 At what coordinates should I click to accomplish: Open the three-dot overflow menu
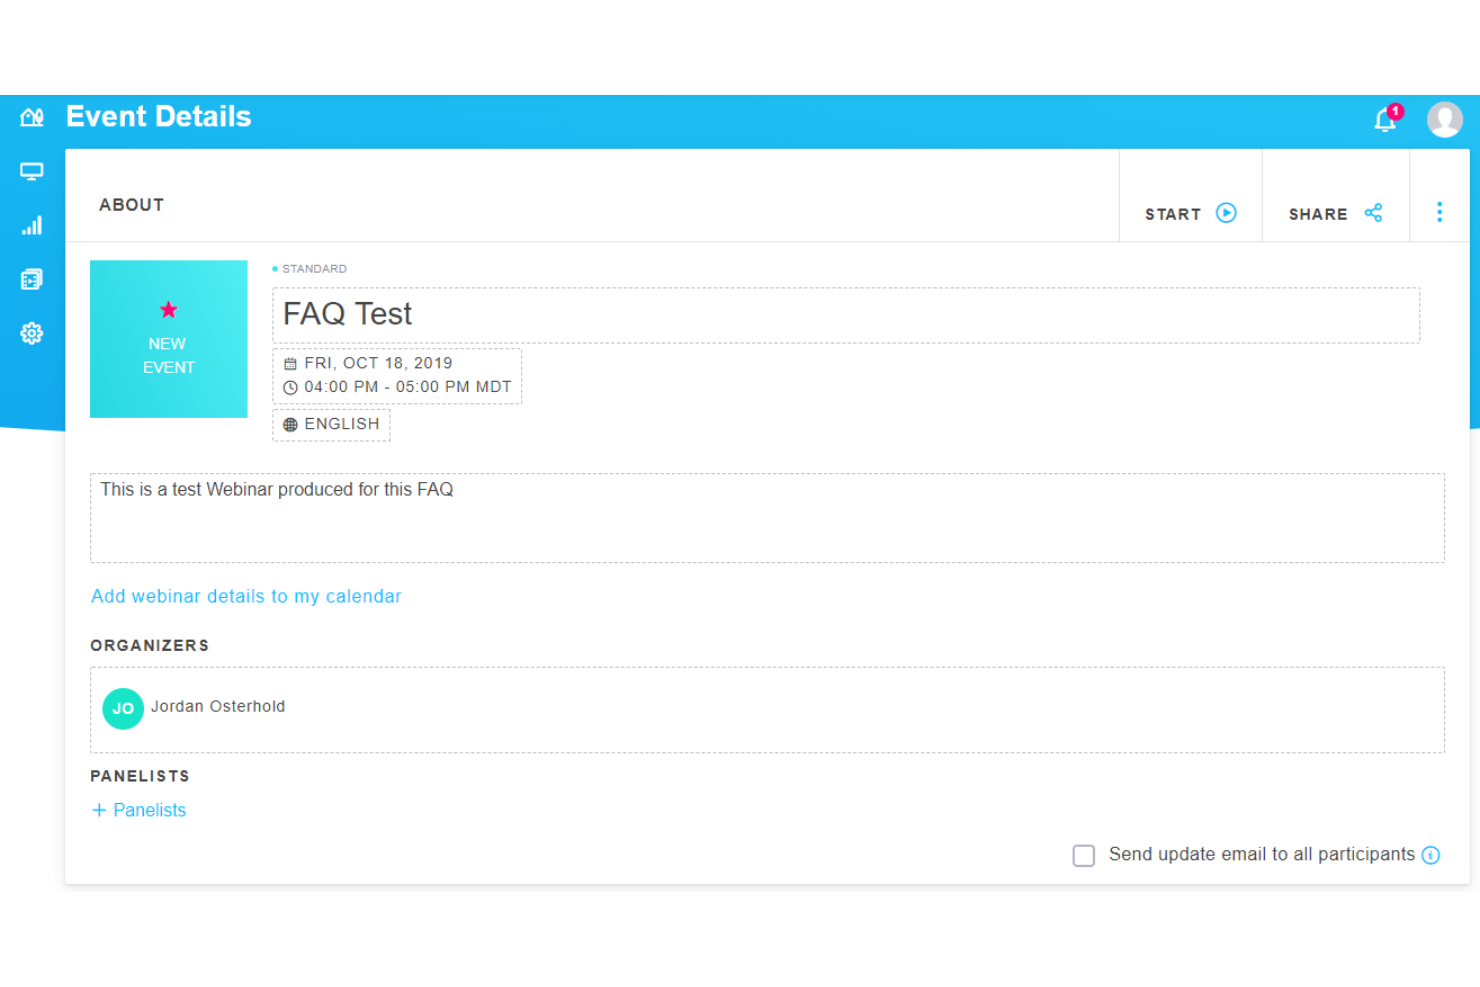pos(1439,212)
